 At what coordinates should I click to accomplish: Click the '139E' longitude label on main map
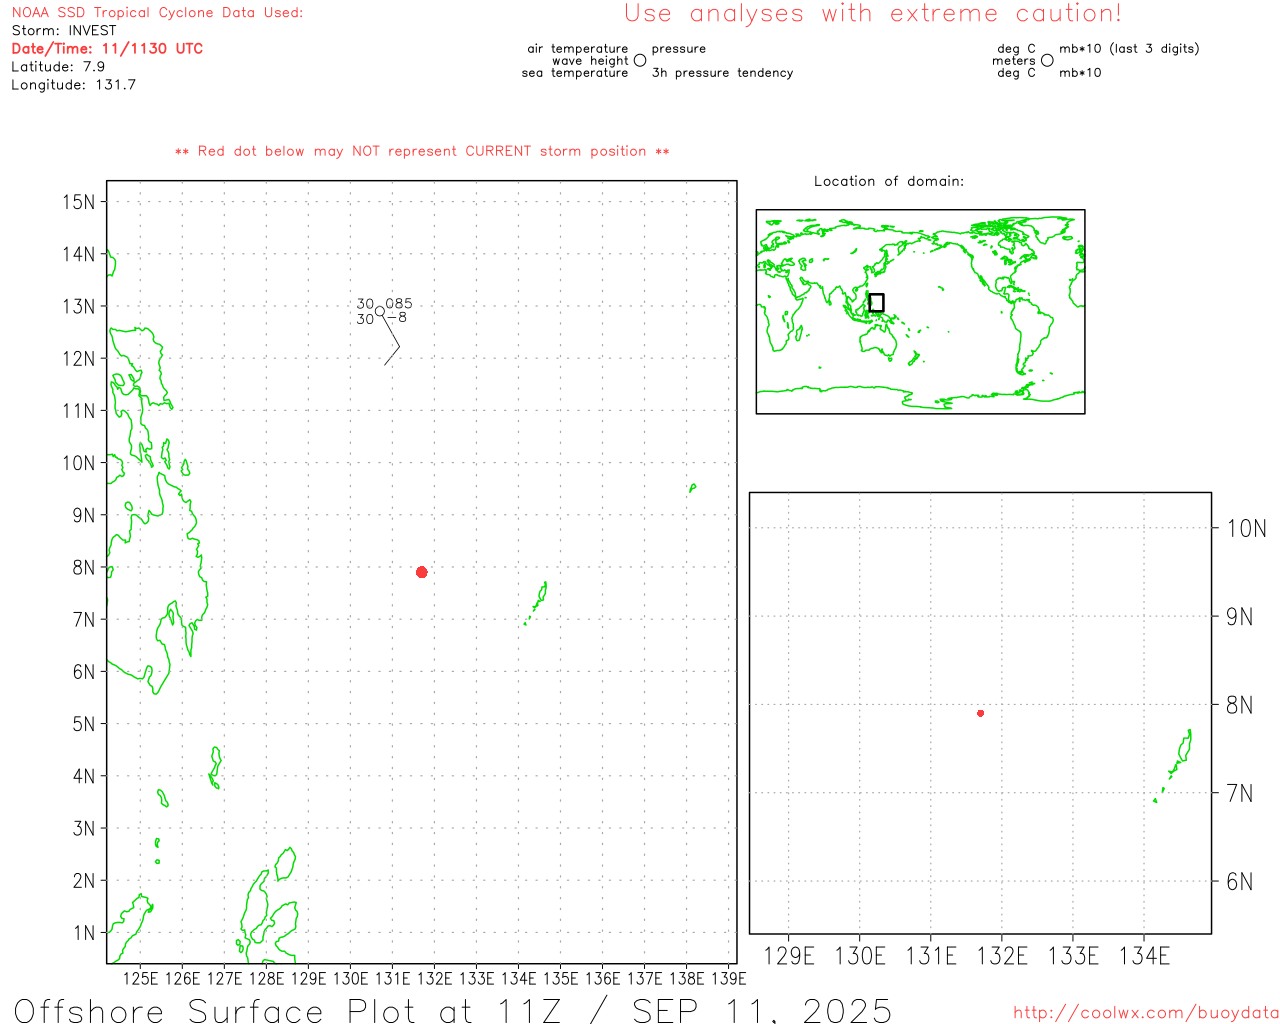click(728, 978)
